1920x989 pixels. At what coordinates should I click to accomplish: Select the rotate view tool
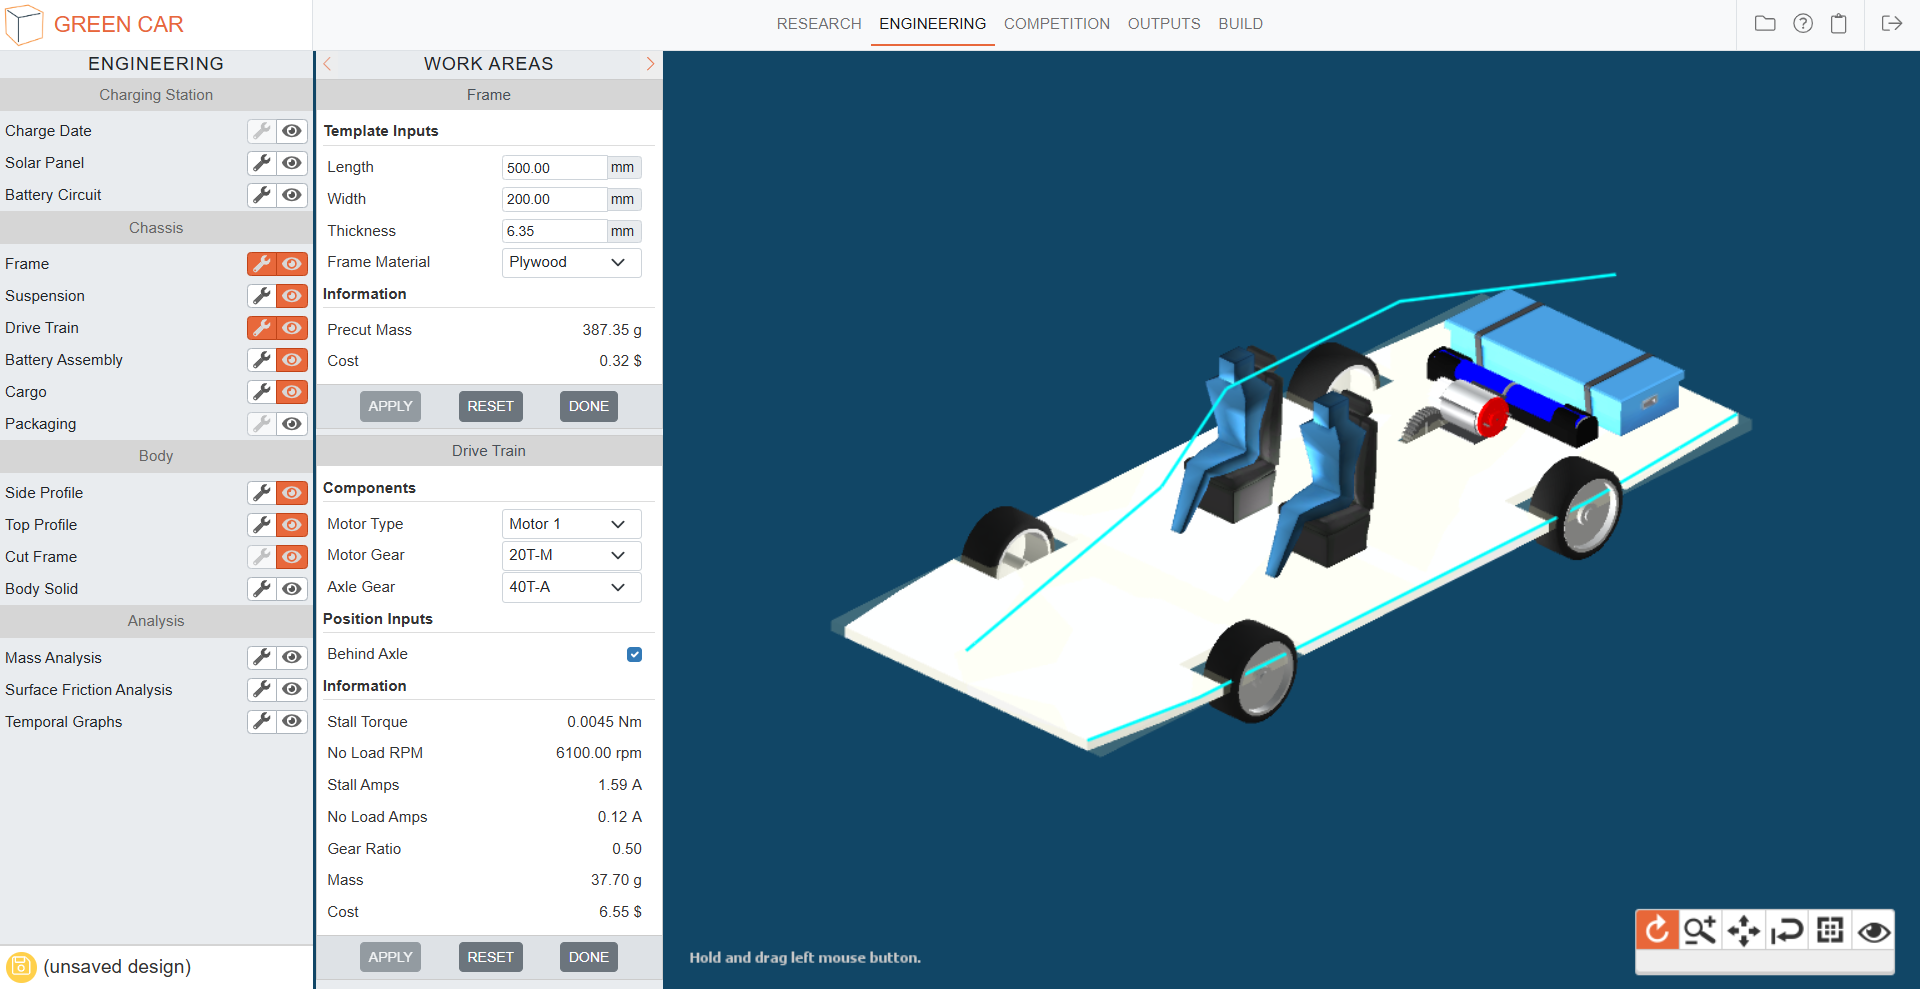[x=1657, y=931]
